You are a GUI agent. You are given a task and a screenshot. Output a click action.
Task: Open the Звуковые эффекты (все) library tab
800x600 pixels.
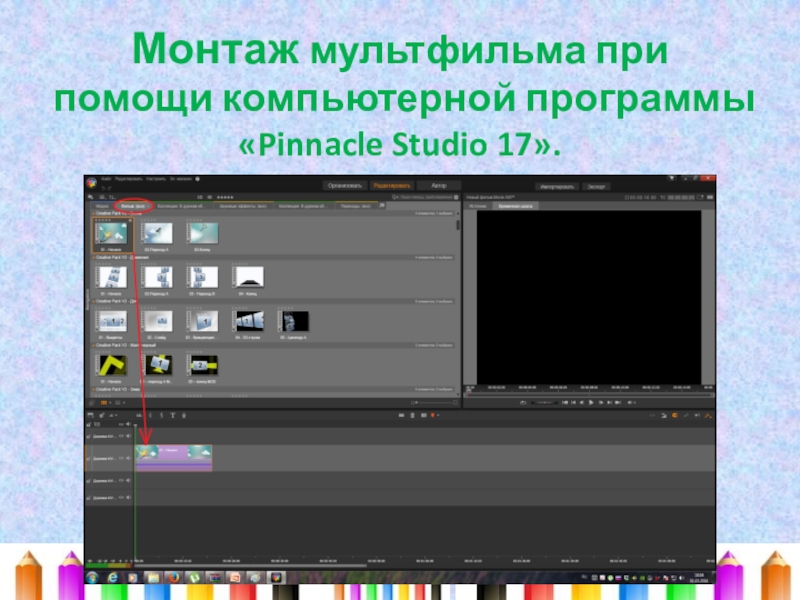243,206
